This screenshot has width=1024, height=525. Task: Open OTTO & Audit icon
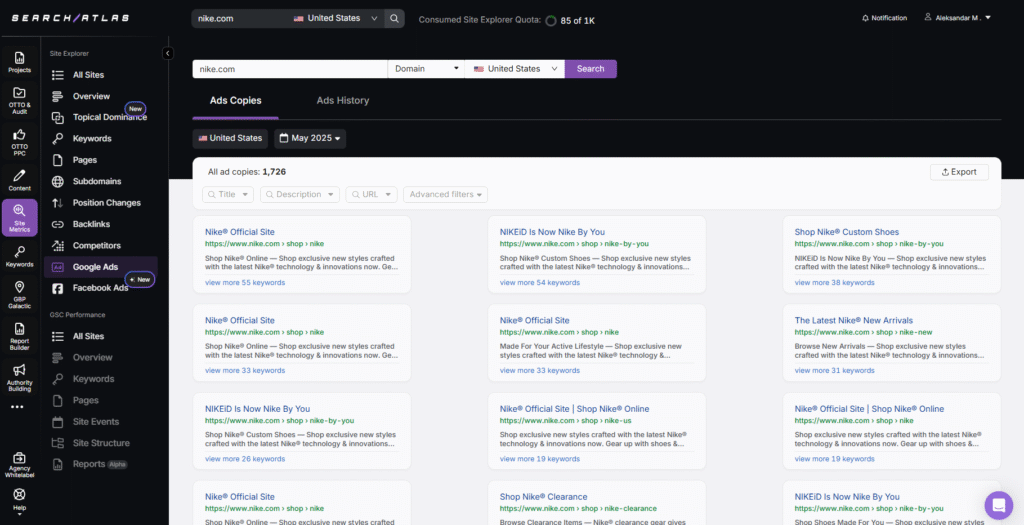click(x=20, y=100)
